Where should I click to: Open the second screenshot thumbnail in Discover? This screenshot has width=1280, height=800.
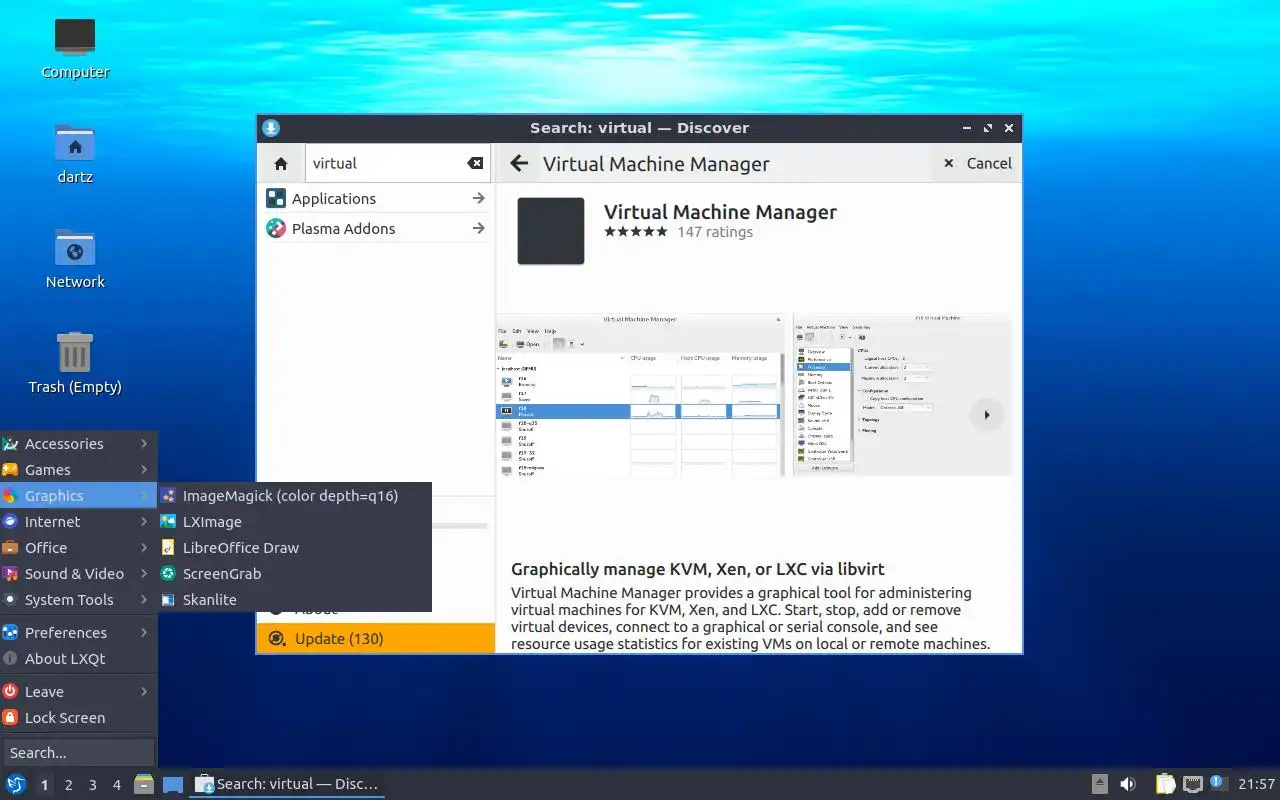coord(902,395)
